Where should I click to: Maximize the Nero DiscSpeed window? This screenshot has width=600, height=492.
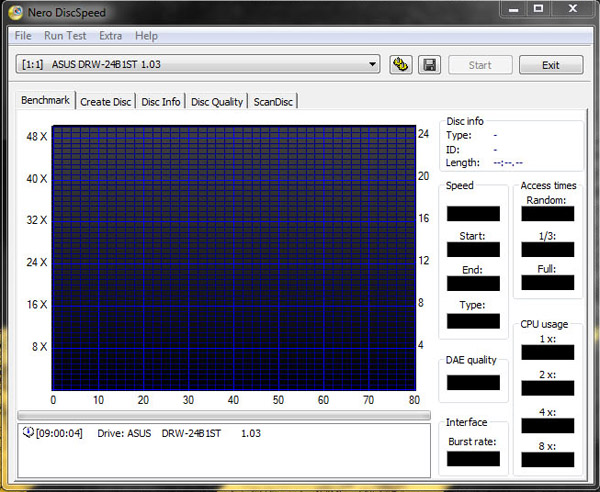click(538, 9)
